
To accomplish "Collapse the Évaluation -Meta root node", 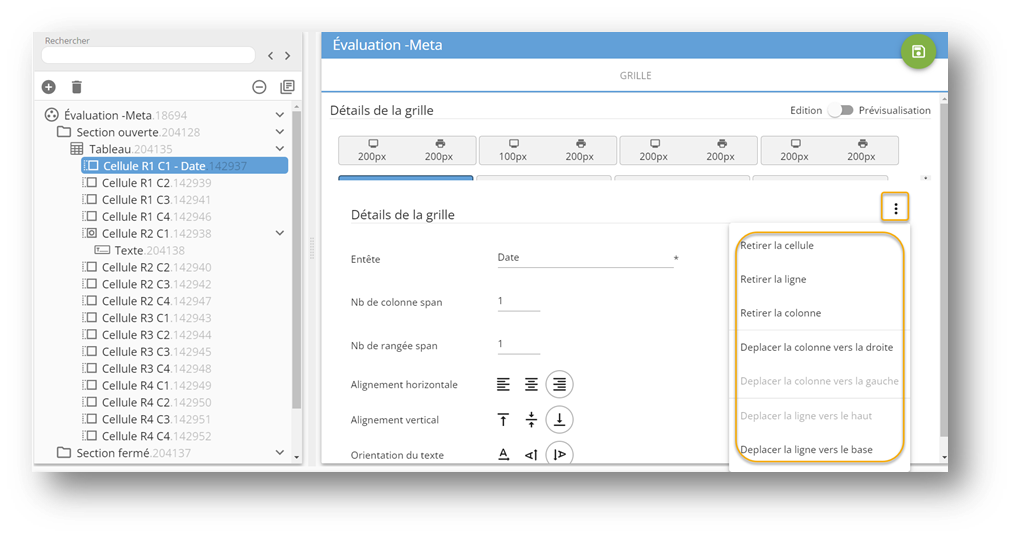I will (280, 116).
